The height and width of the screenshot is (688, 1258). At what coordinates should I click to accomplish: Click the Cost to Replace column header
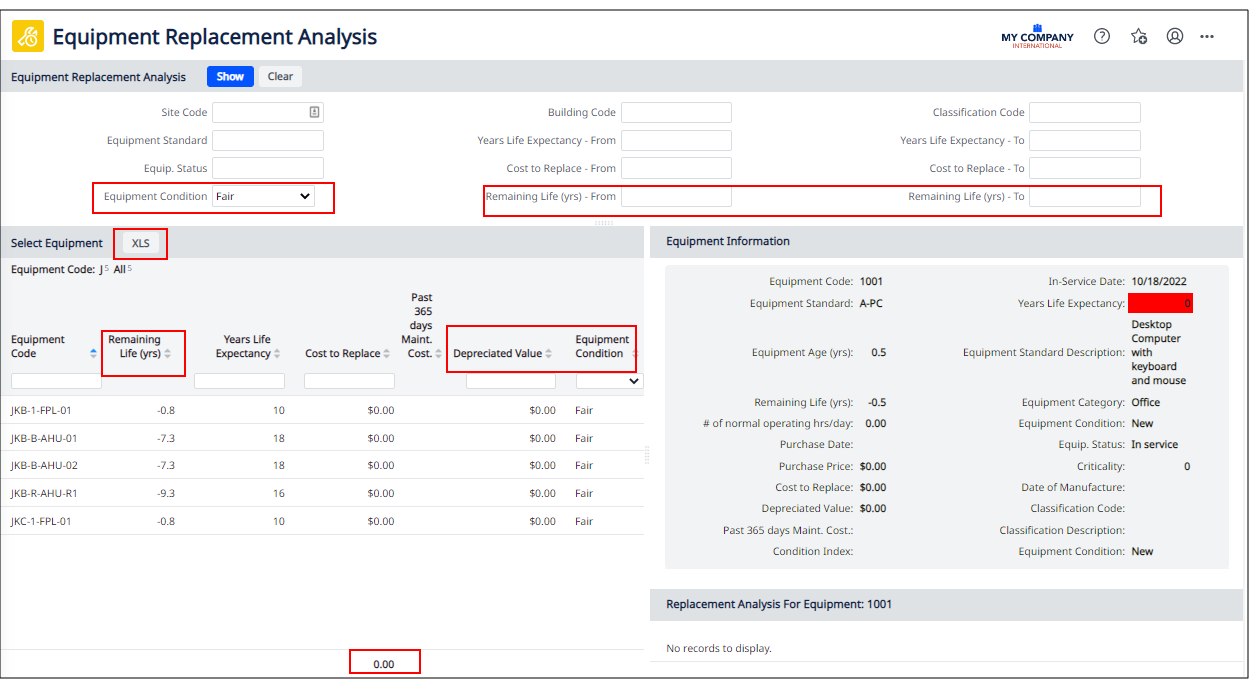pyautogui.click(x=342, y=353)
